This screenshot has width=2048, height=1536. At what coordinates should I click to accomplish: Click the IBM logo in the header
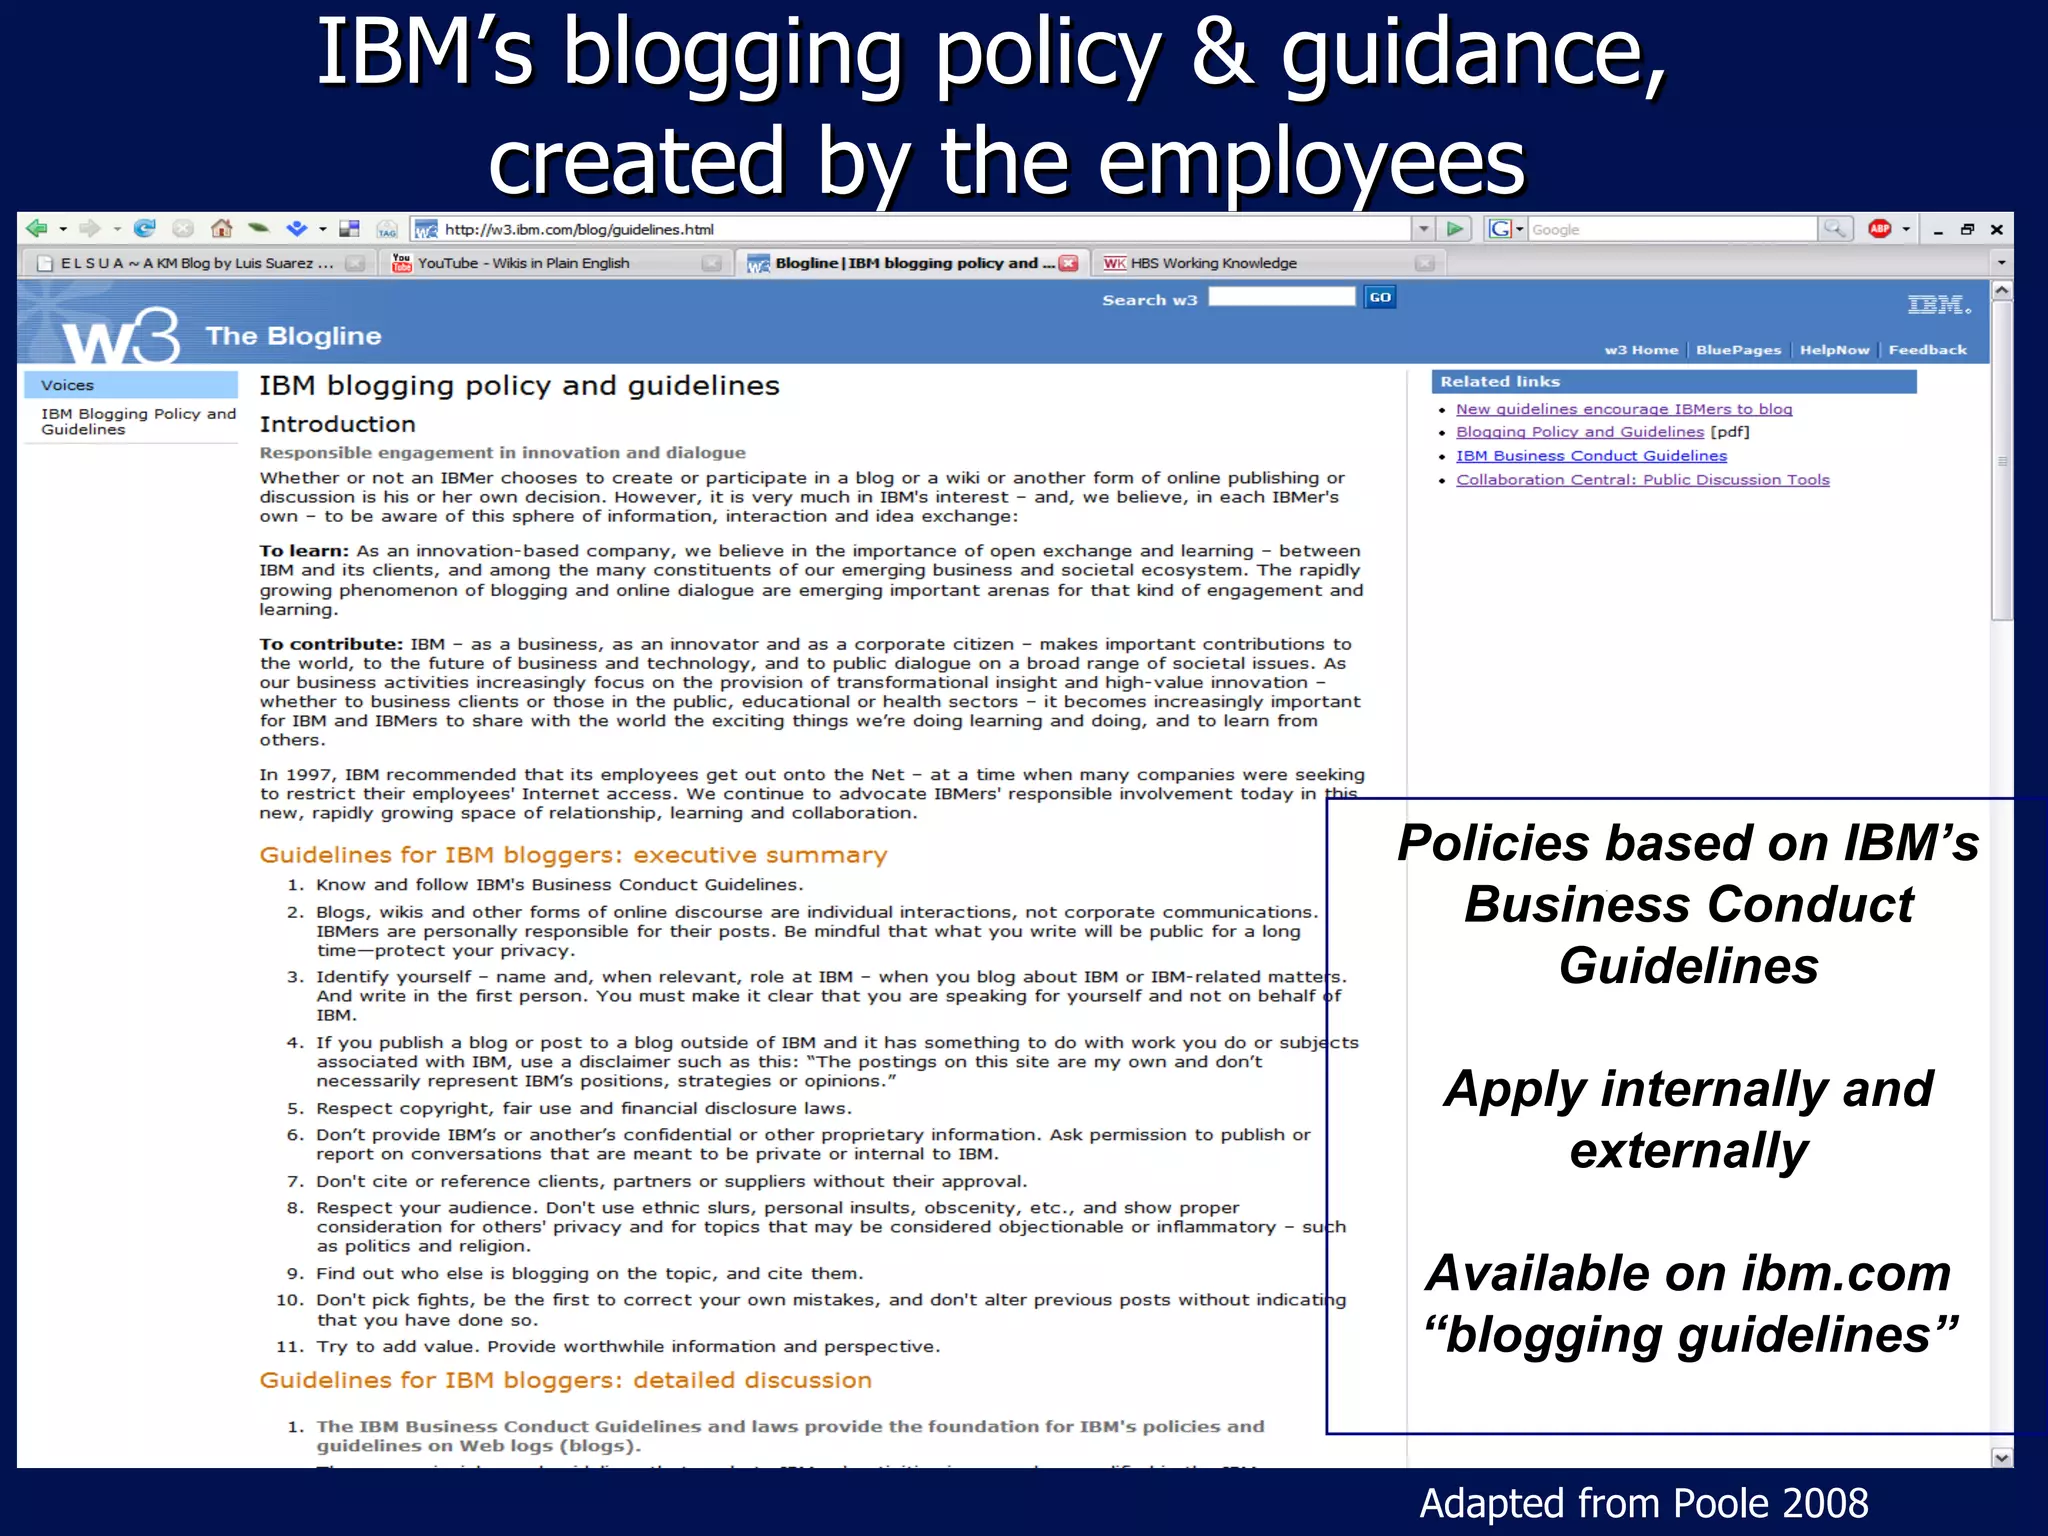tap(1939, 305)
